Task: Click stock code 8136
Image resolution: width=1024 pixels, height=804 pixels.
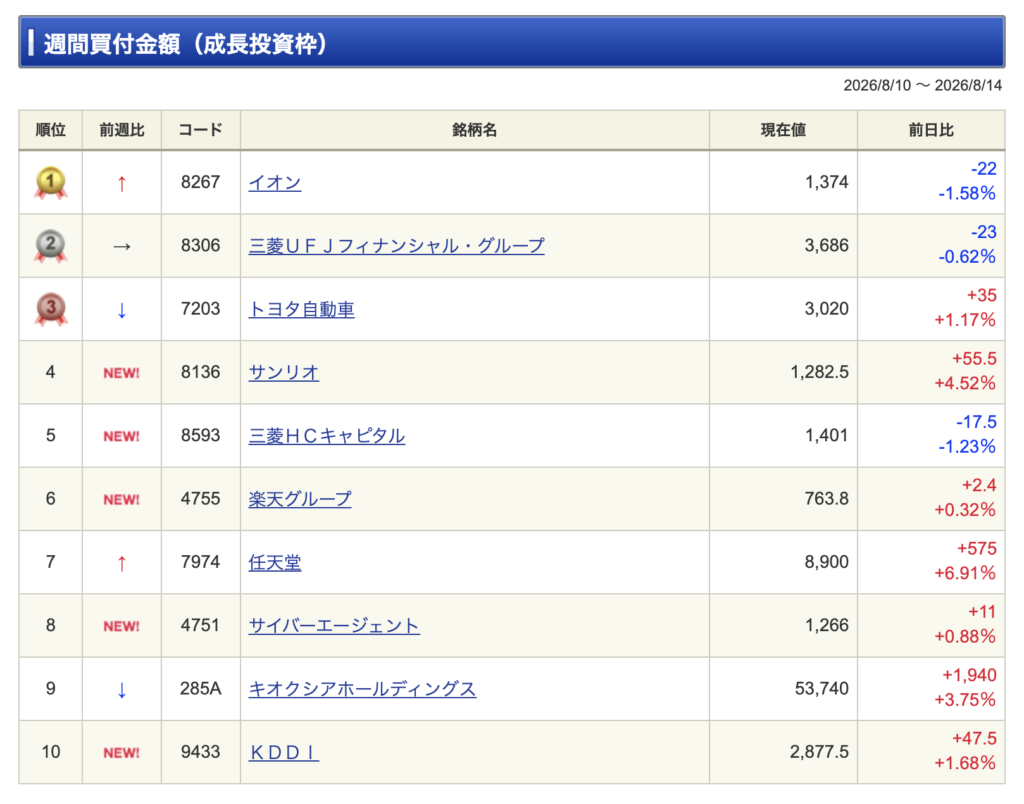Action: tap(200, 372)
